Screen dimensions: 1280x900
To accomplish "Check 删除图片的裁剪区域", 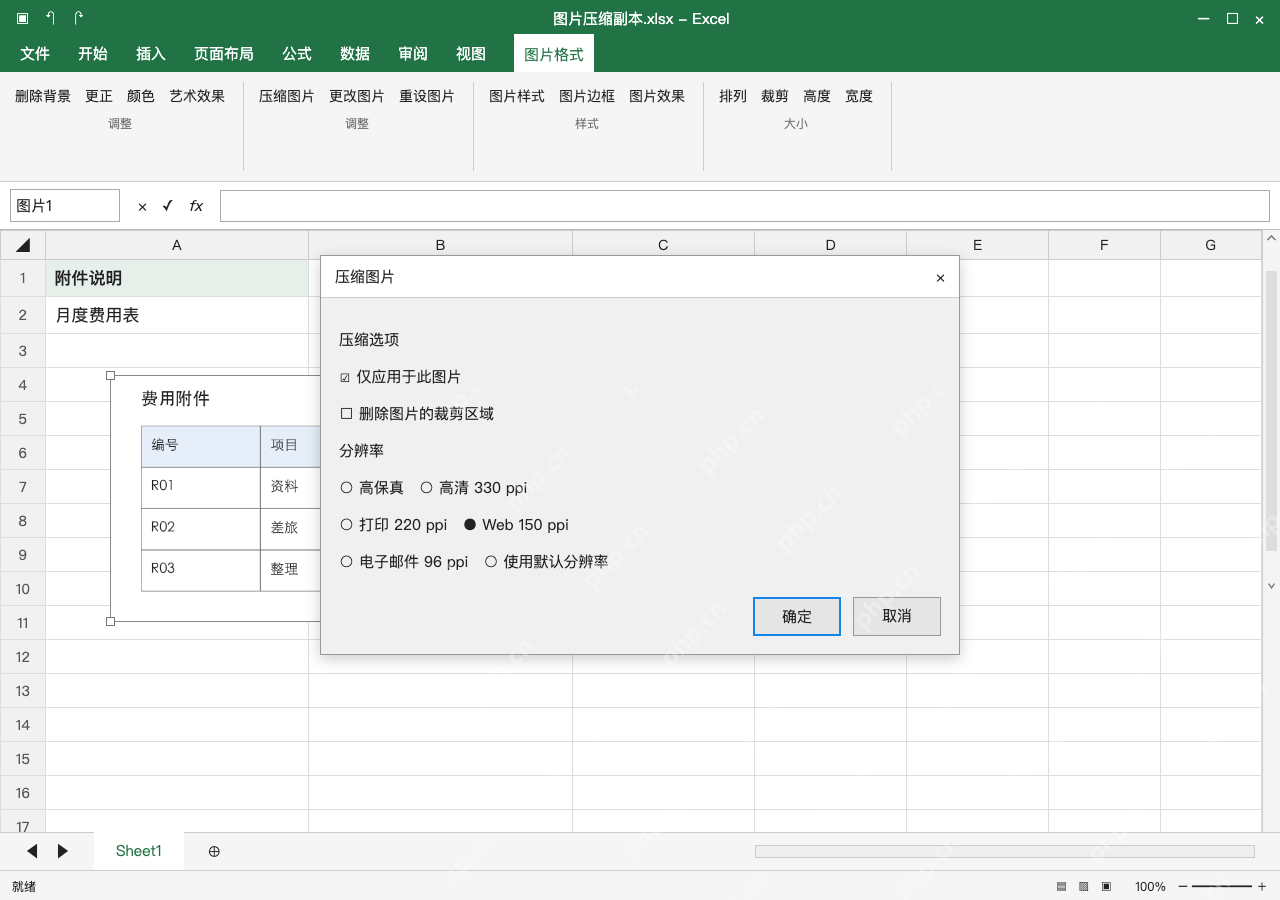I will (x=417, y=414).
